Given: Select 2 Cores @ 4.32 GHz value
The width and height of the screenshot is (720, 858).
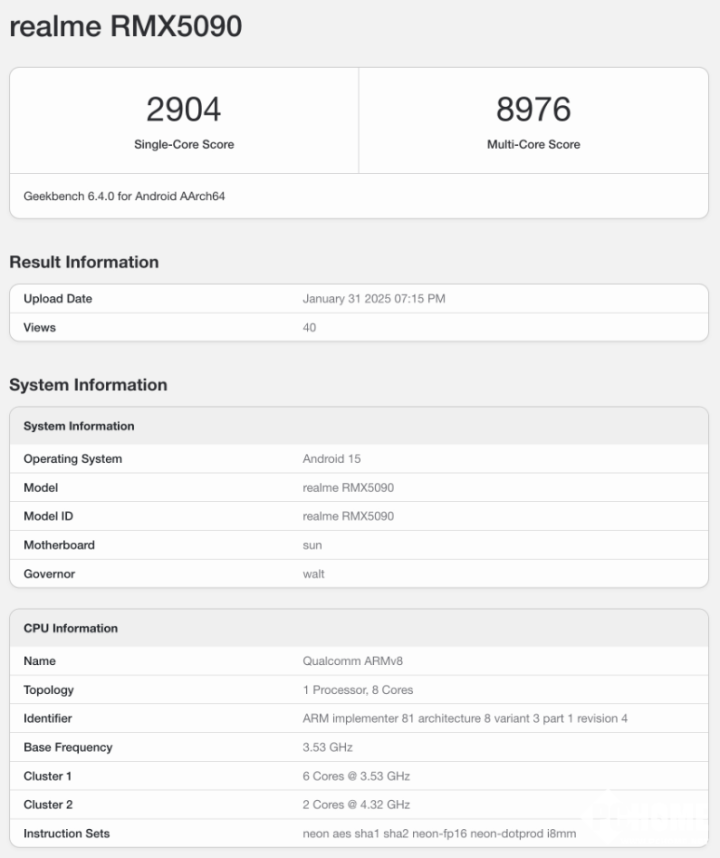Looking at the screenshot, I should pyautogui.click(x=356, y=804).
